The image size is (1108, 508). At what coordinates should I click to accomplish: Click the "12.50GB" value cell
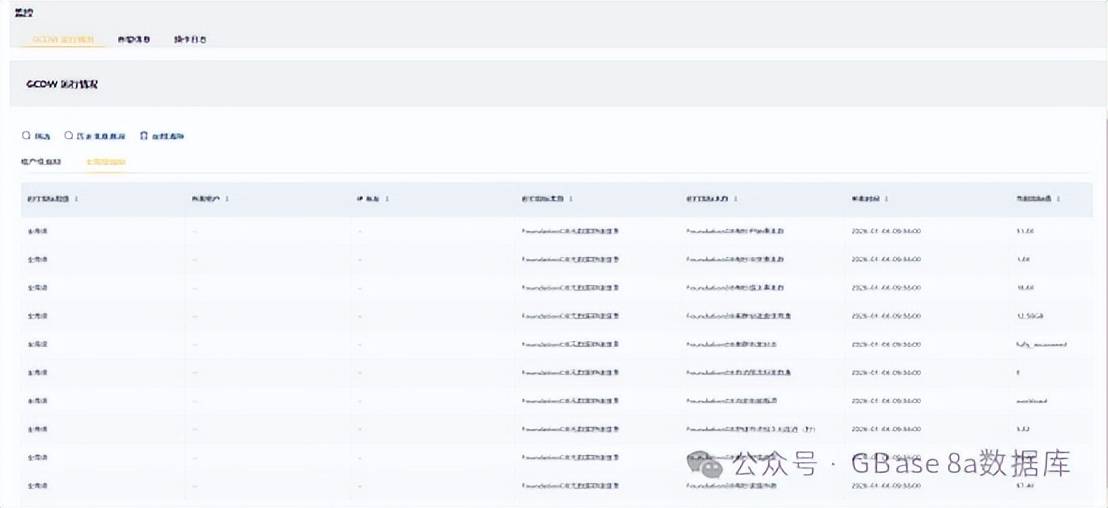point(1029,316)
